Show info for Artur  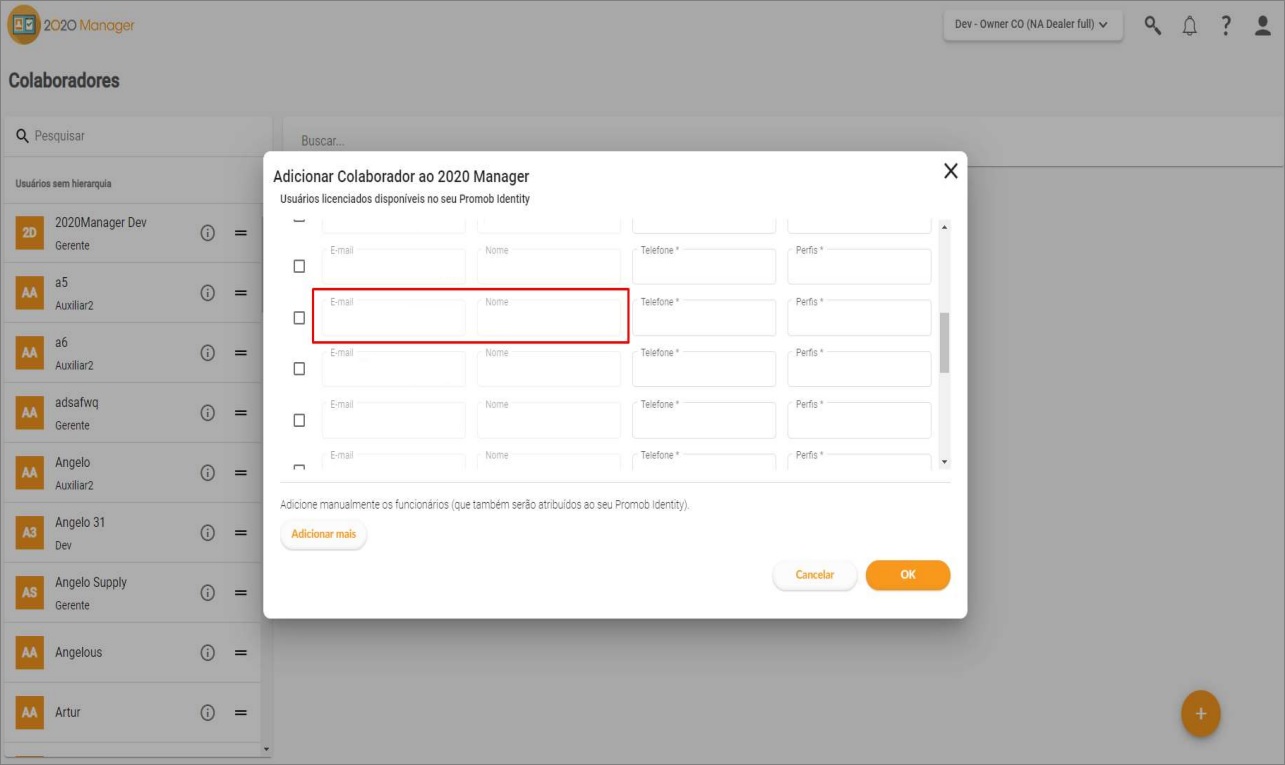tap(208, 713)
